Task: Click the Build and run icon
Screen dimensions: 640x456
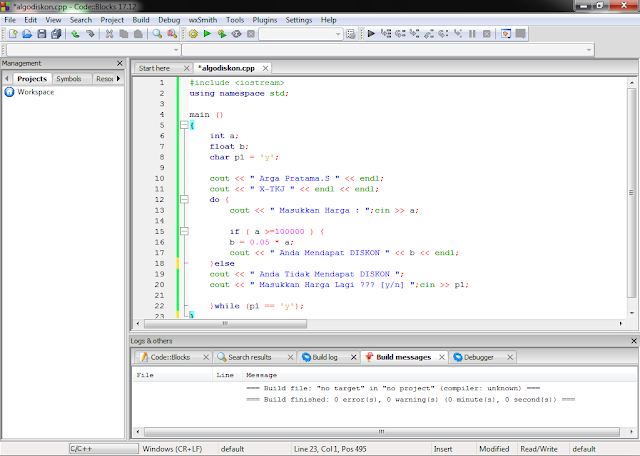Action: pos(222,34)
